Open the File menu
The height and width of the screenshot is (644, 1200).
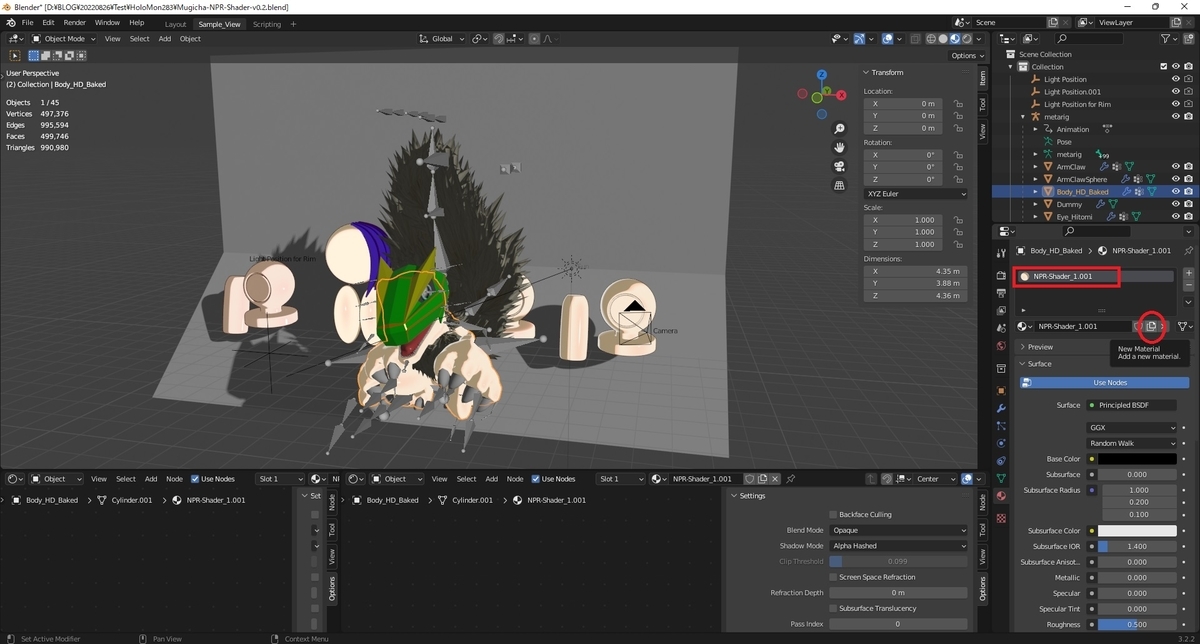(x=26, y=22)
